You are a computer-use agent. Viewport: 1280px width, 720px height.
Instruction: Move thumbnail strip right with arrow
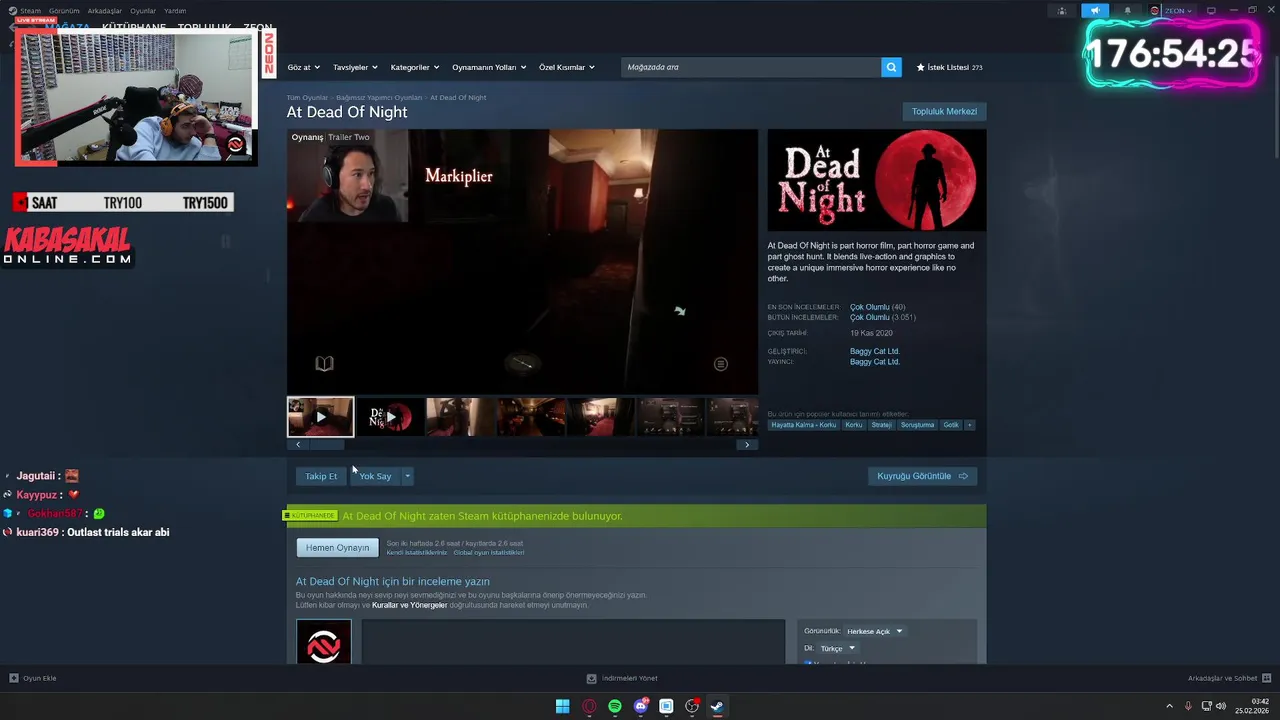tap(747, 445)
